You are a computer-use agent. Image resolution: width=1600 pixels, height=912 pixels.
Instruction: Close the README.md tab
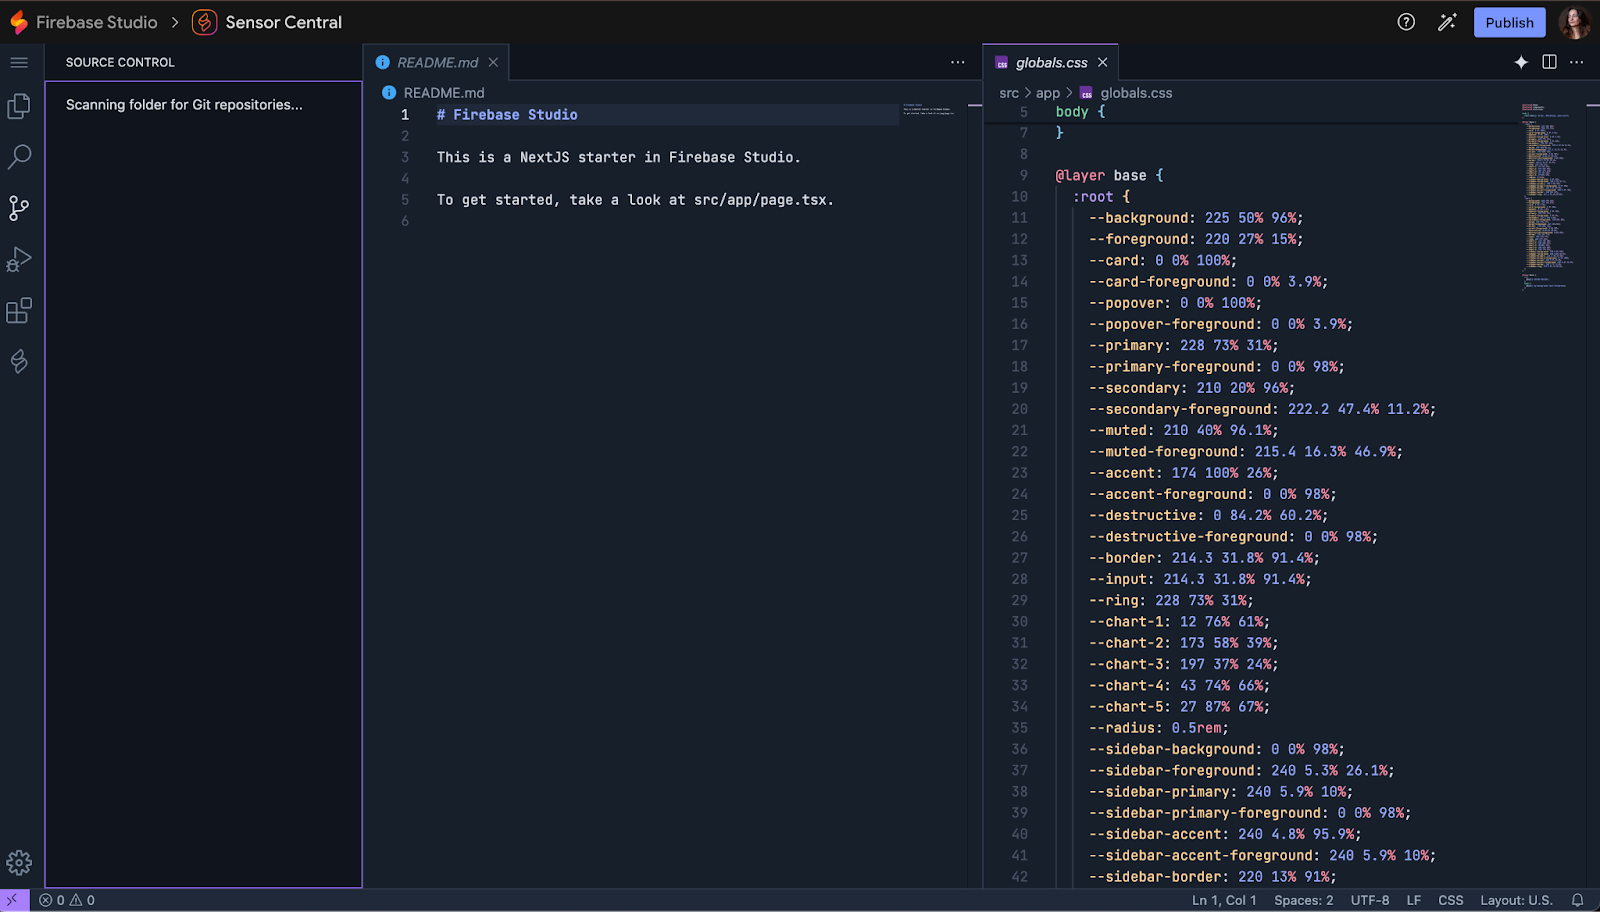[493, 62]
